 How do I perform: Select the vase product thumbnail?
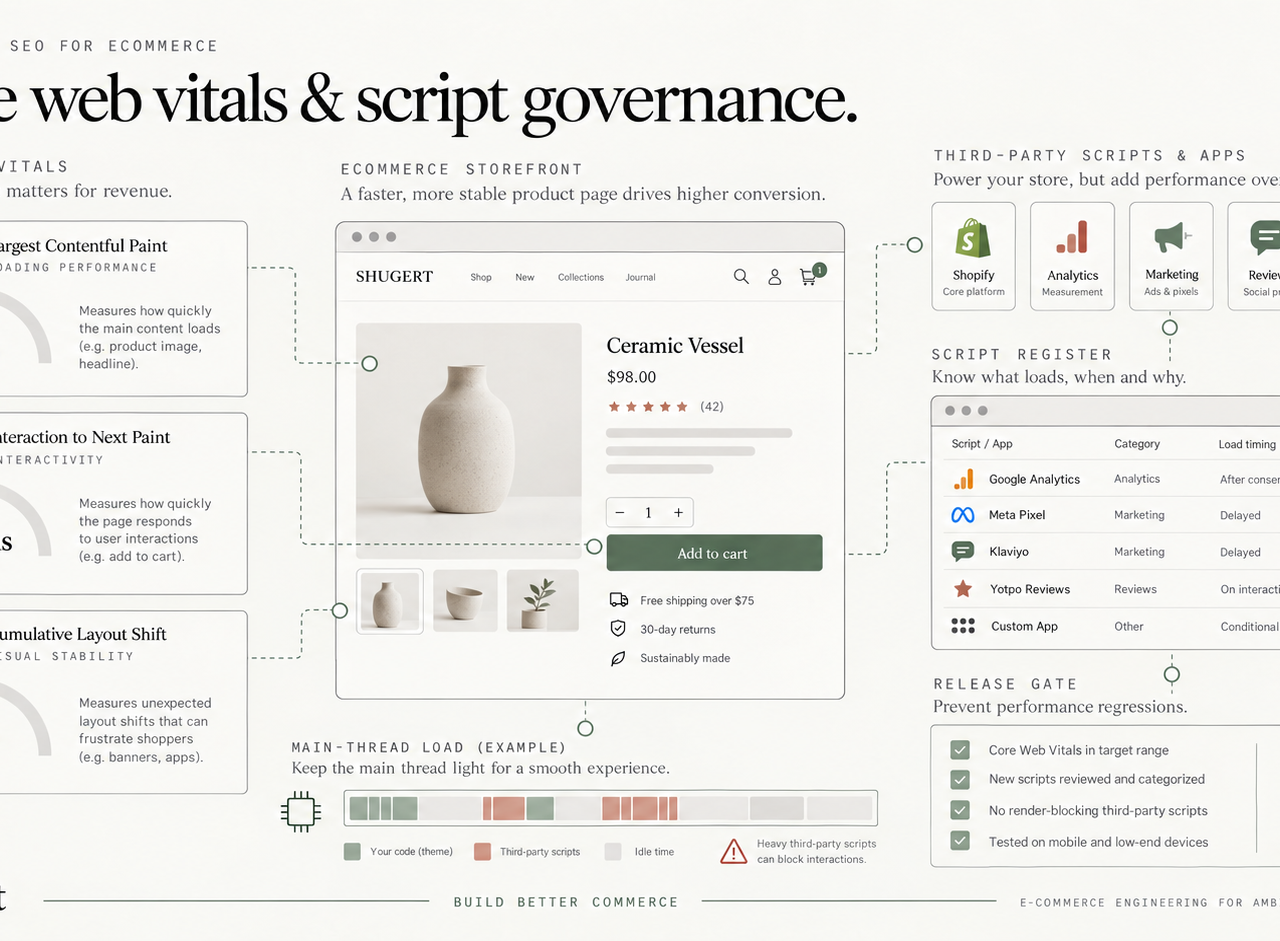(x=390, y=601)
